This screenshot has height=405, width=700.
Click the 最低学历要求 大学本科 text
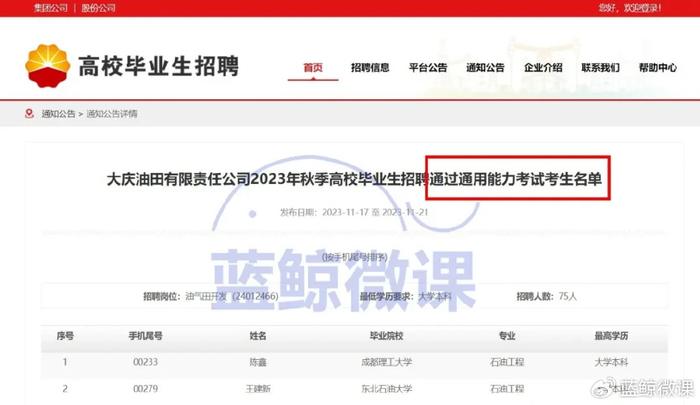click(x=406, y=296)
